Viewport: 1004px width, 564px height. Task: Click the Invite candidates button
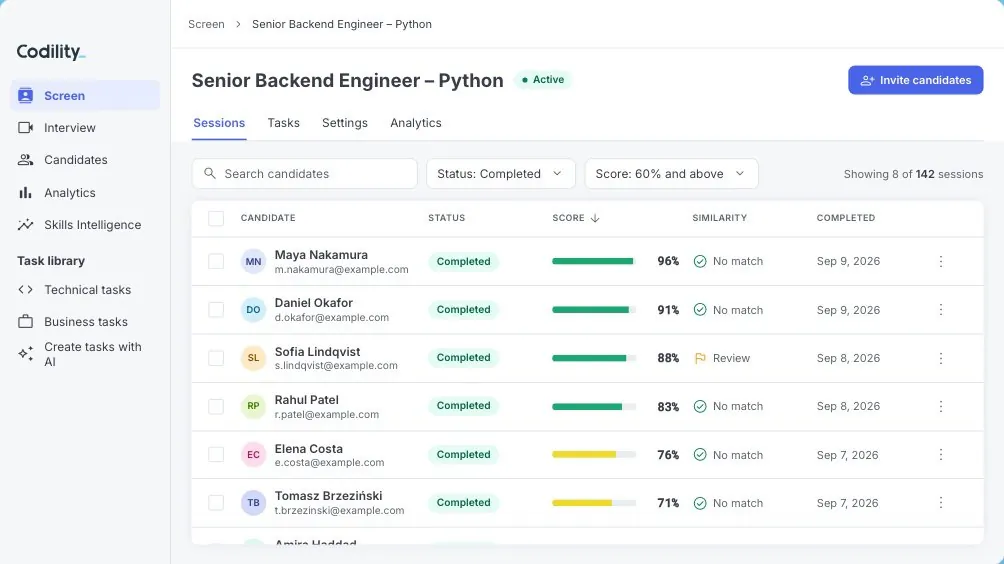point(916,80)
